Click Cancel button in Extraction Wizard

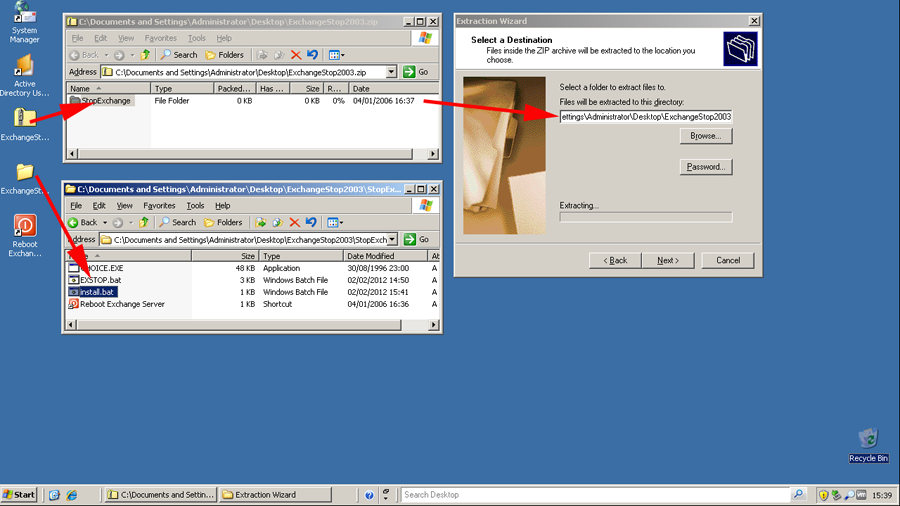[728, 260]
